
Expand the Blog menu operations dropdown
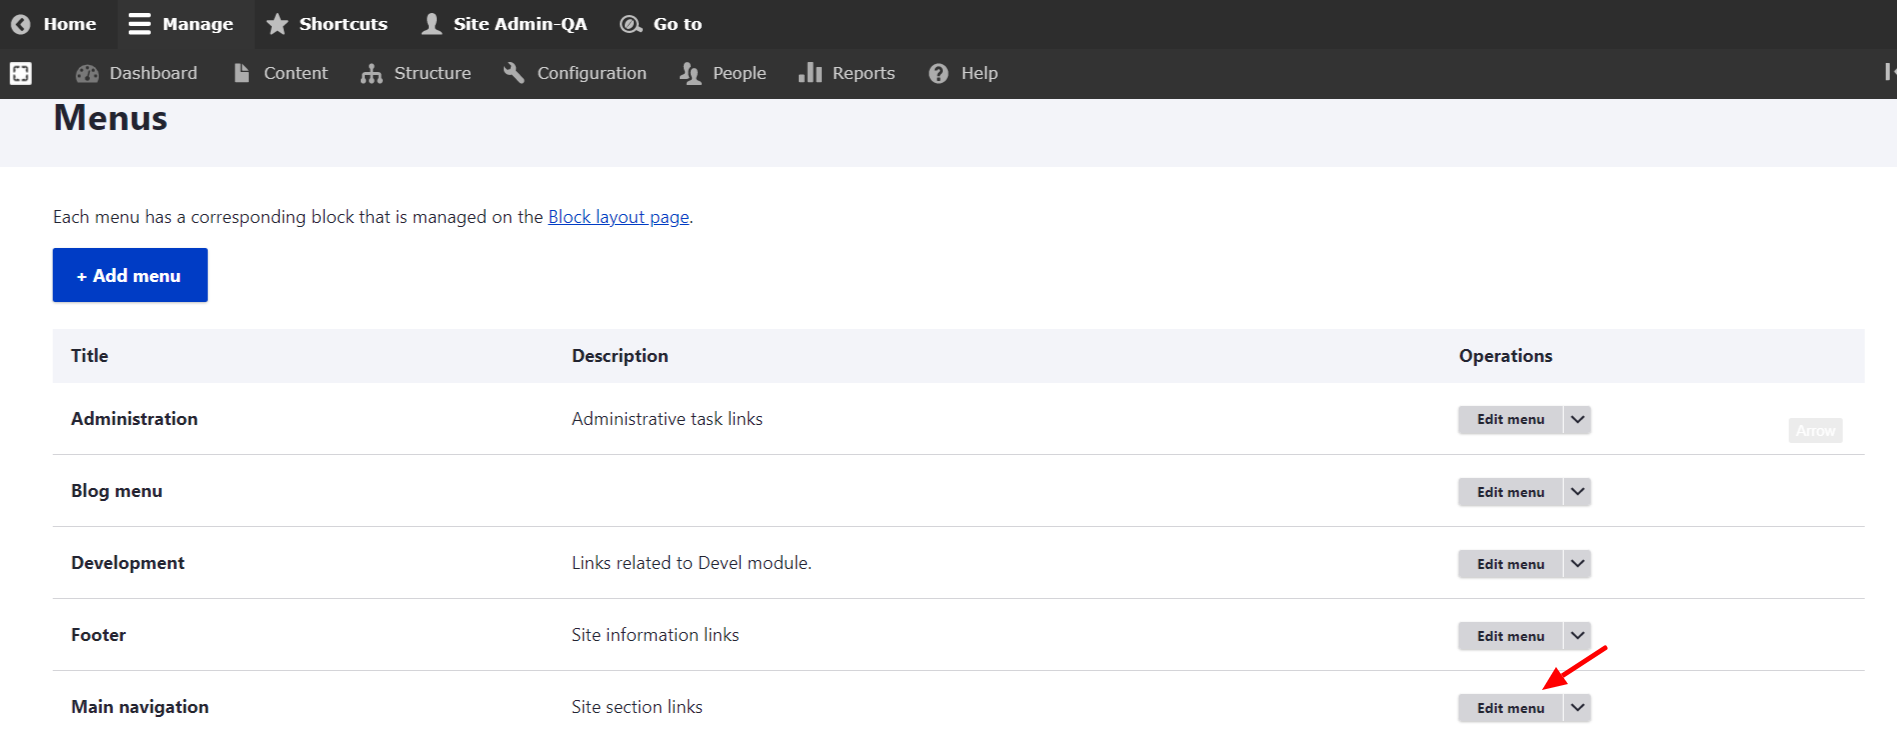1577,492
